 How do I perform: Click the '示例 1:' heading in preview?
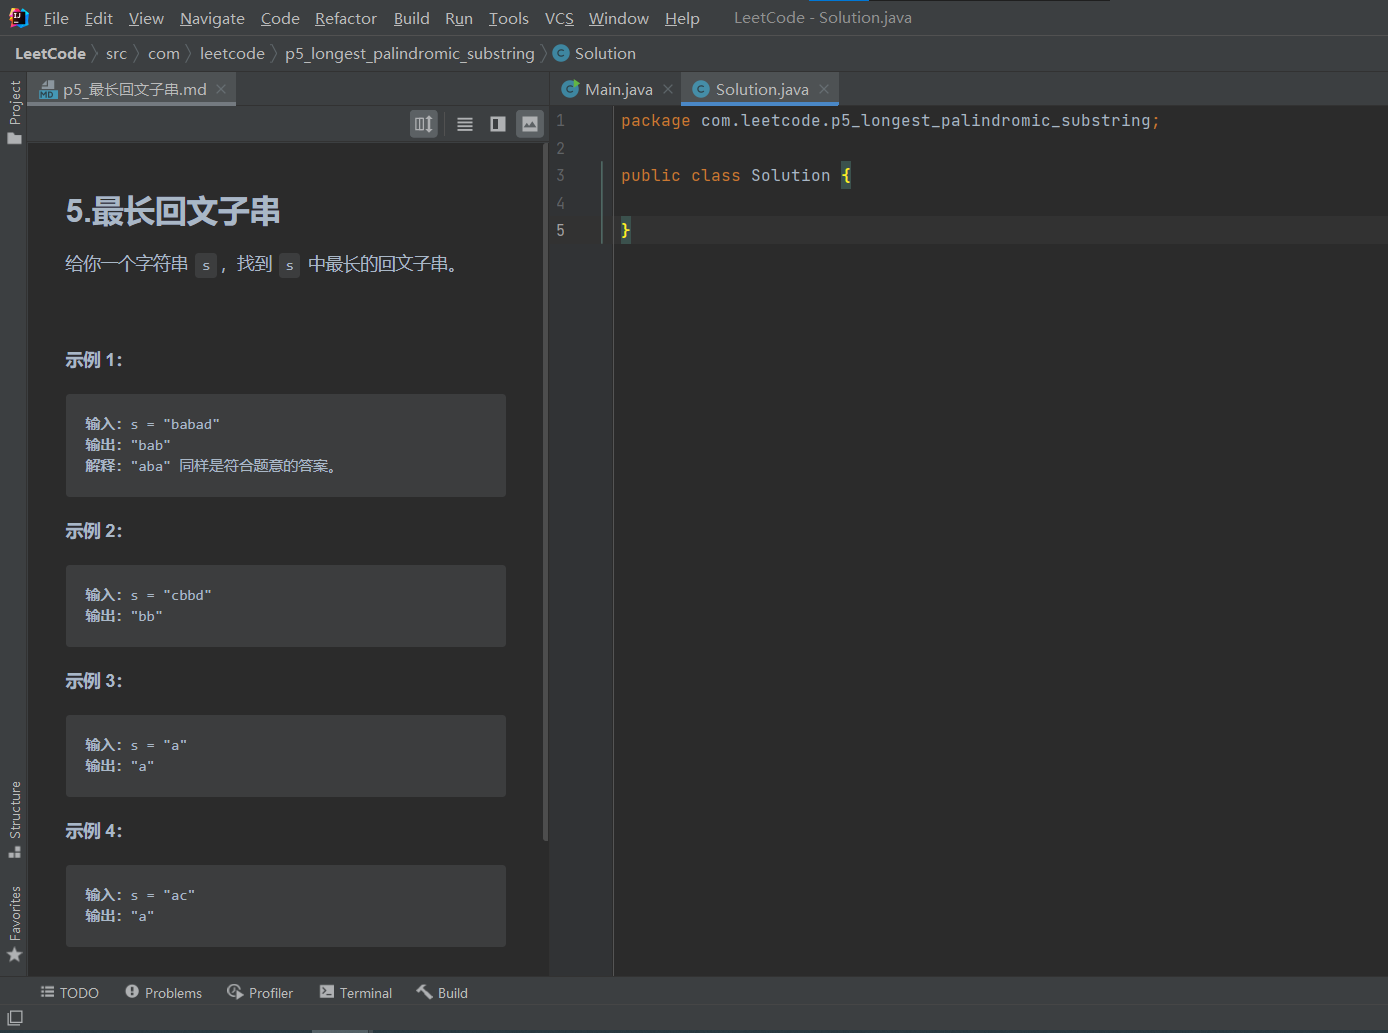pyautogui.click(x=94, y=360)
